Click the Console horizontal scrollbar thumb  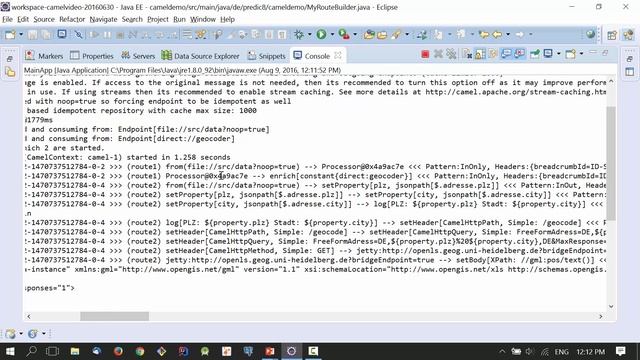tap(114, 316)
